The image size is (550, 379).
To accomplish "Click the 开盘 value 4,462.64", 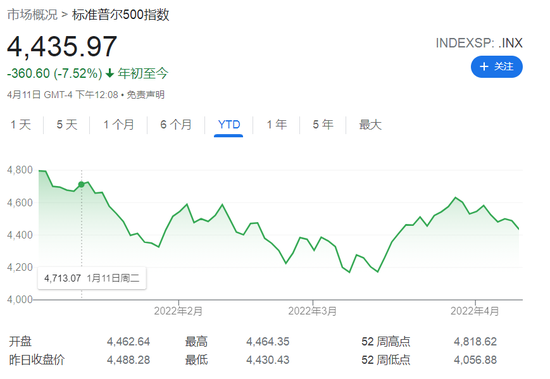I will tap(128, 341).
